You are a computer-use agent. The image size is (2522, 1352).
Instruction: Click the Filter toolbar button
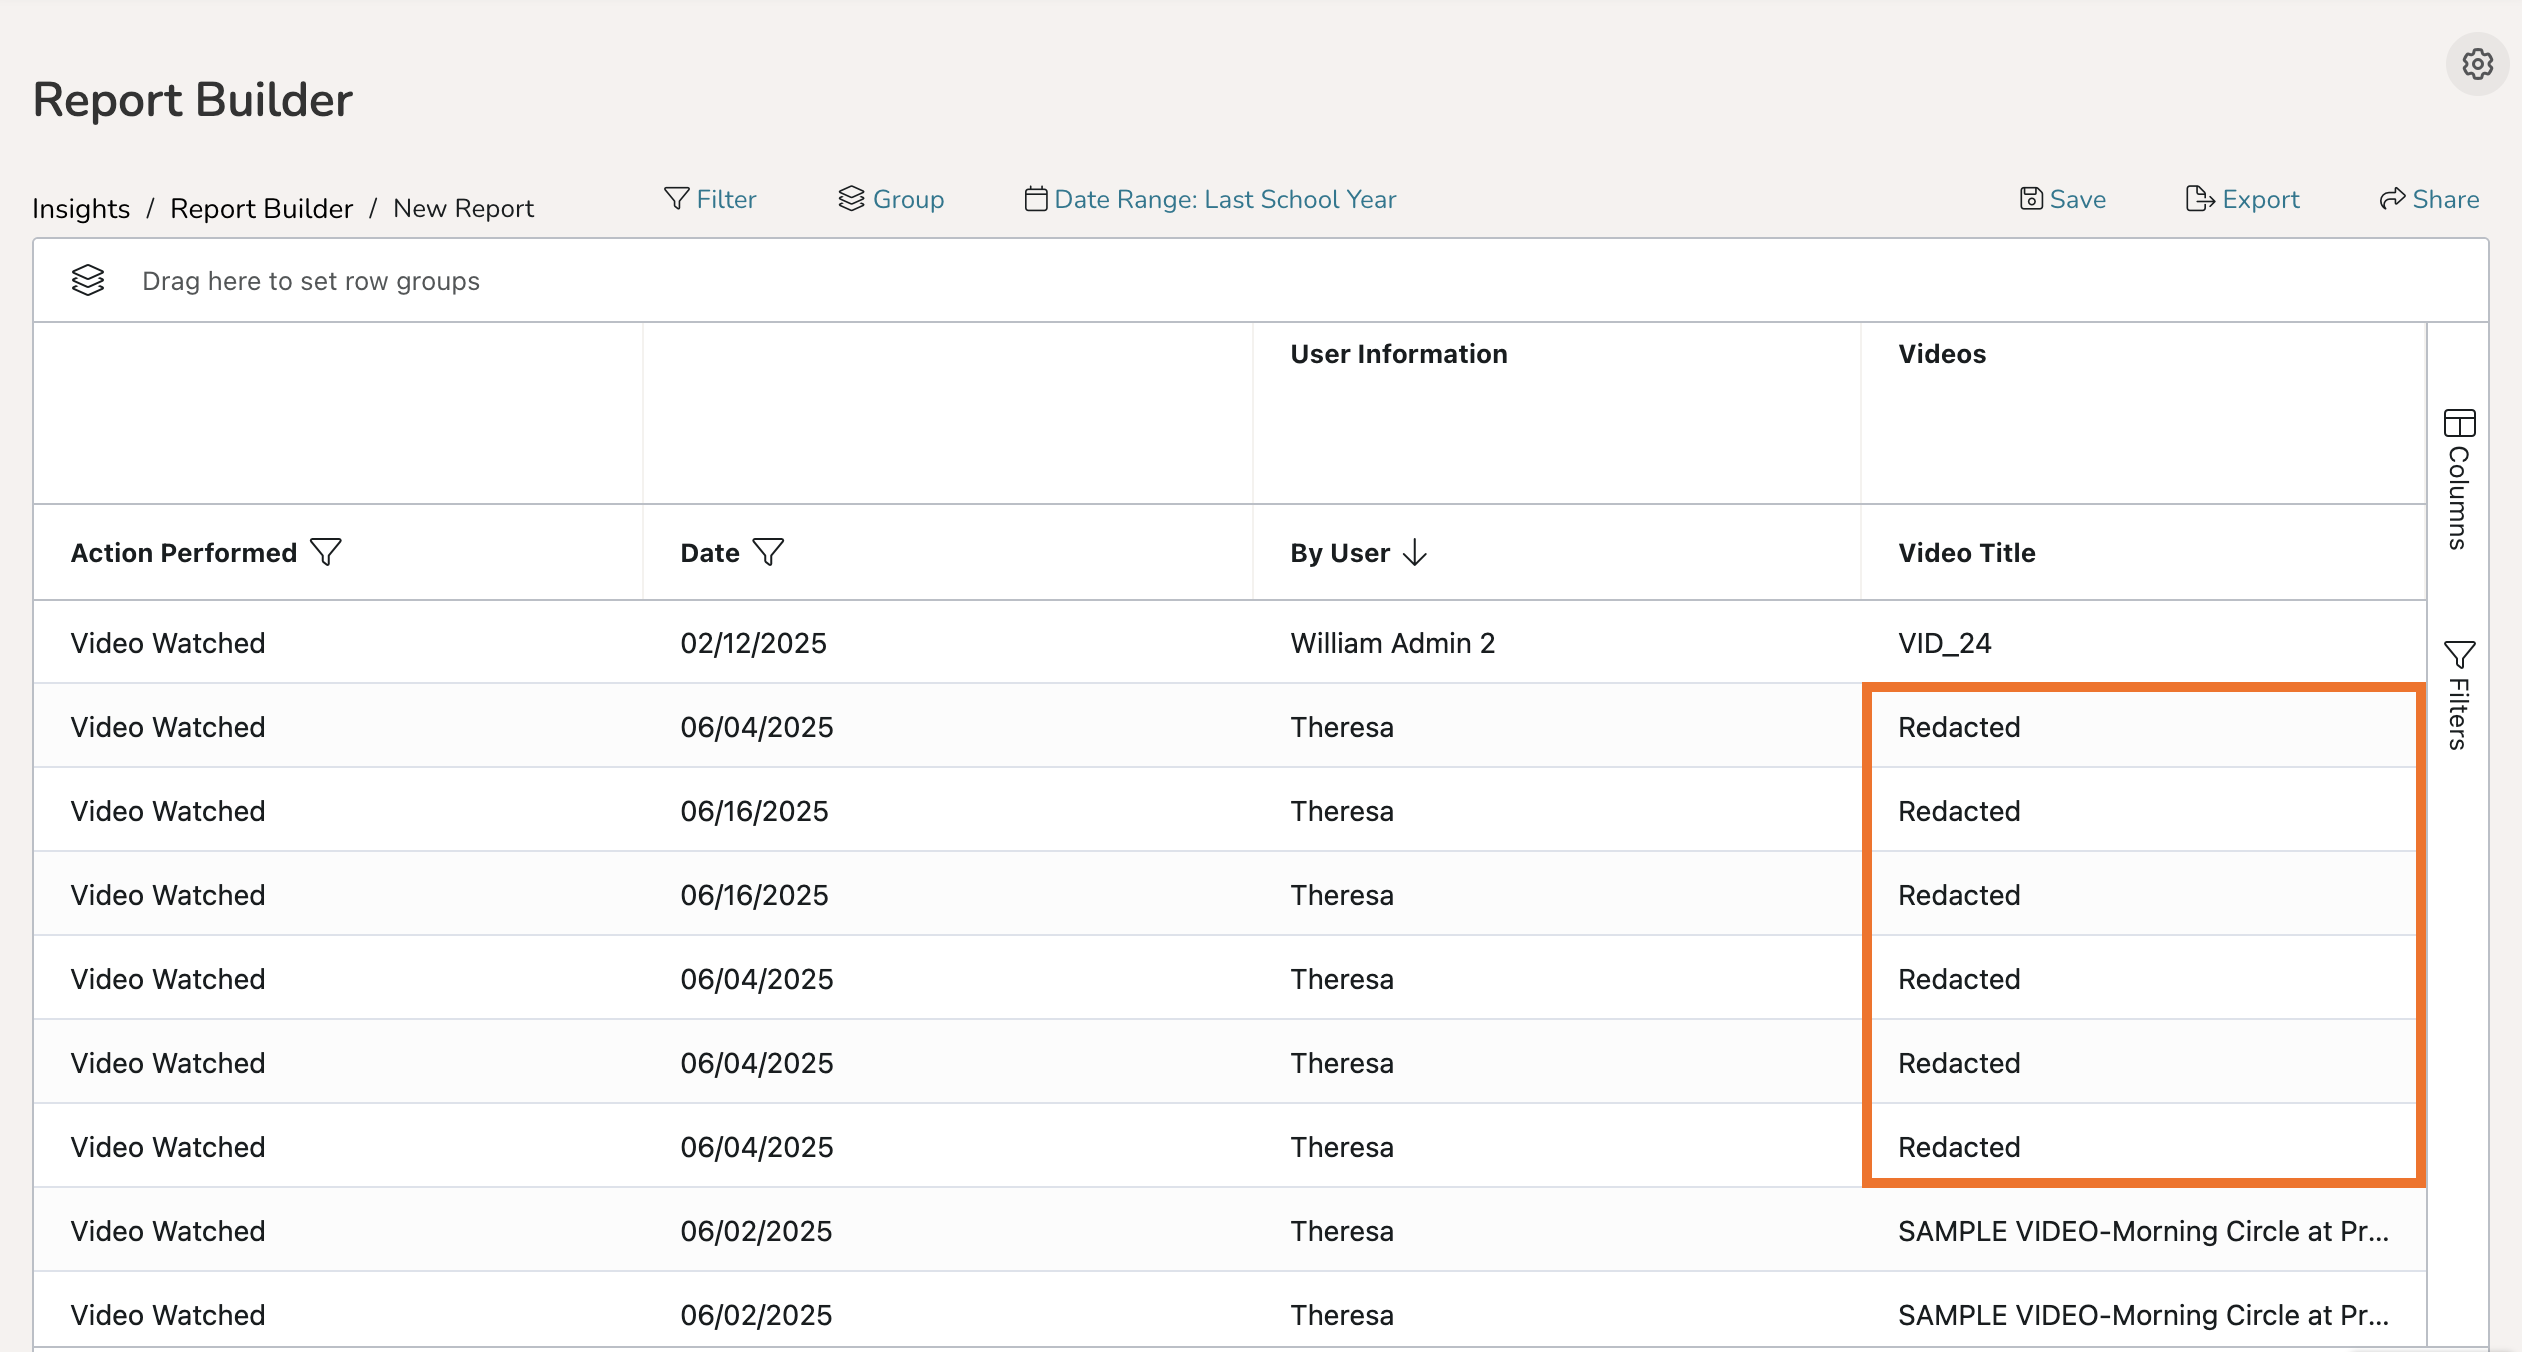tap(710, 199)
